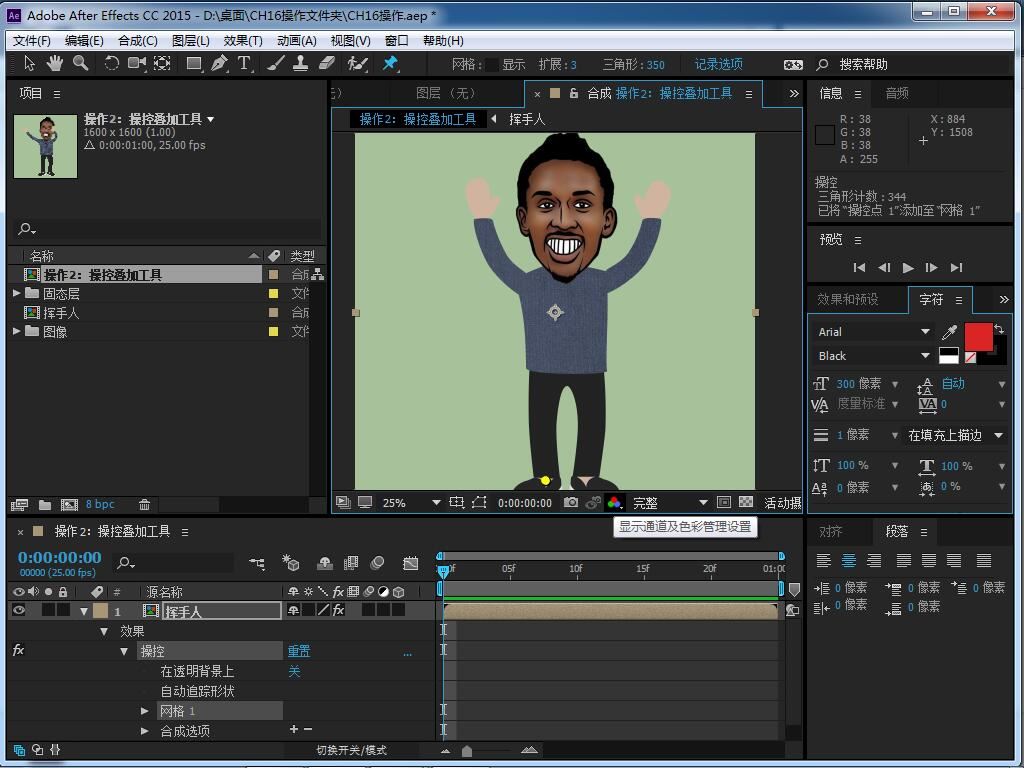Click the swap fill and stroke arrows
Viewport: 1024px width, 768px height.
pyautogui.click(x=999, y=328)
